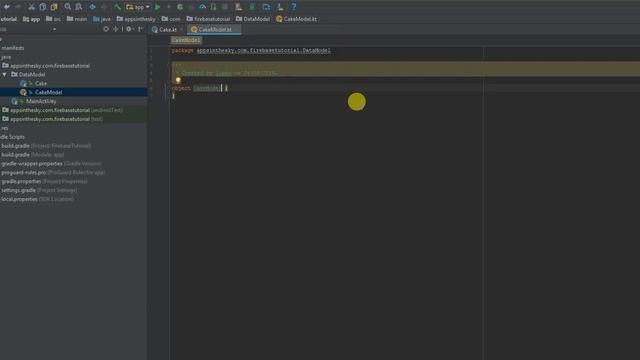Hide the project panel with its hide icon

(x=140, y=29)
